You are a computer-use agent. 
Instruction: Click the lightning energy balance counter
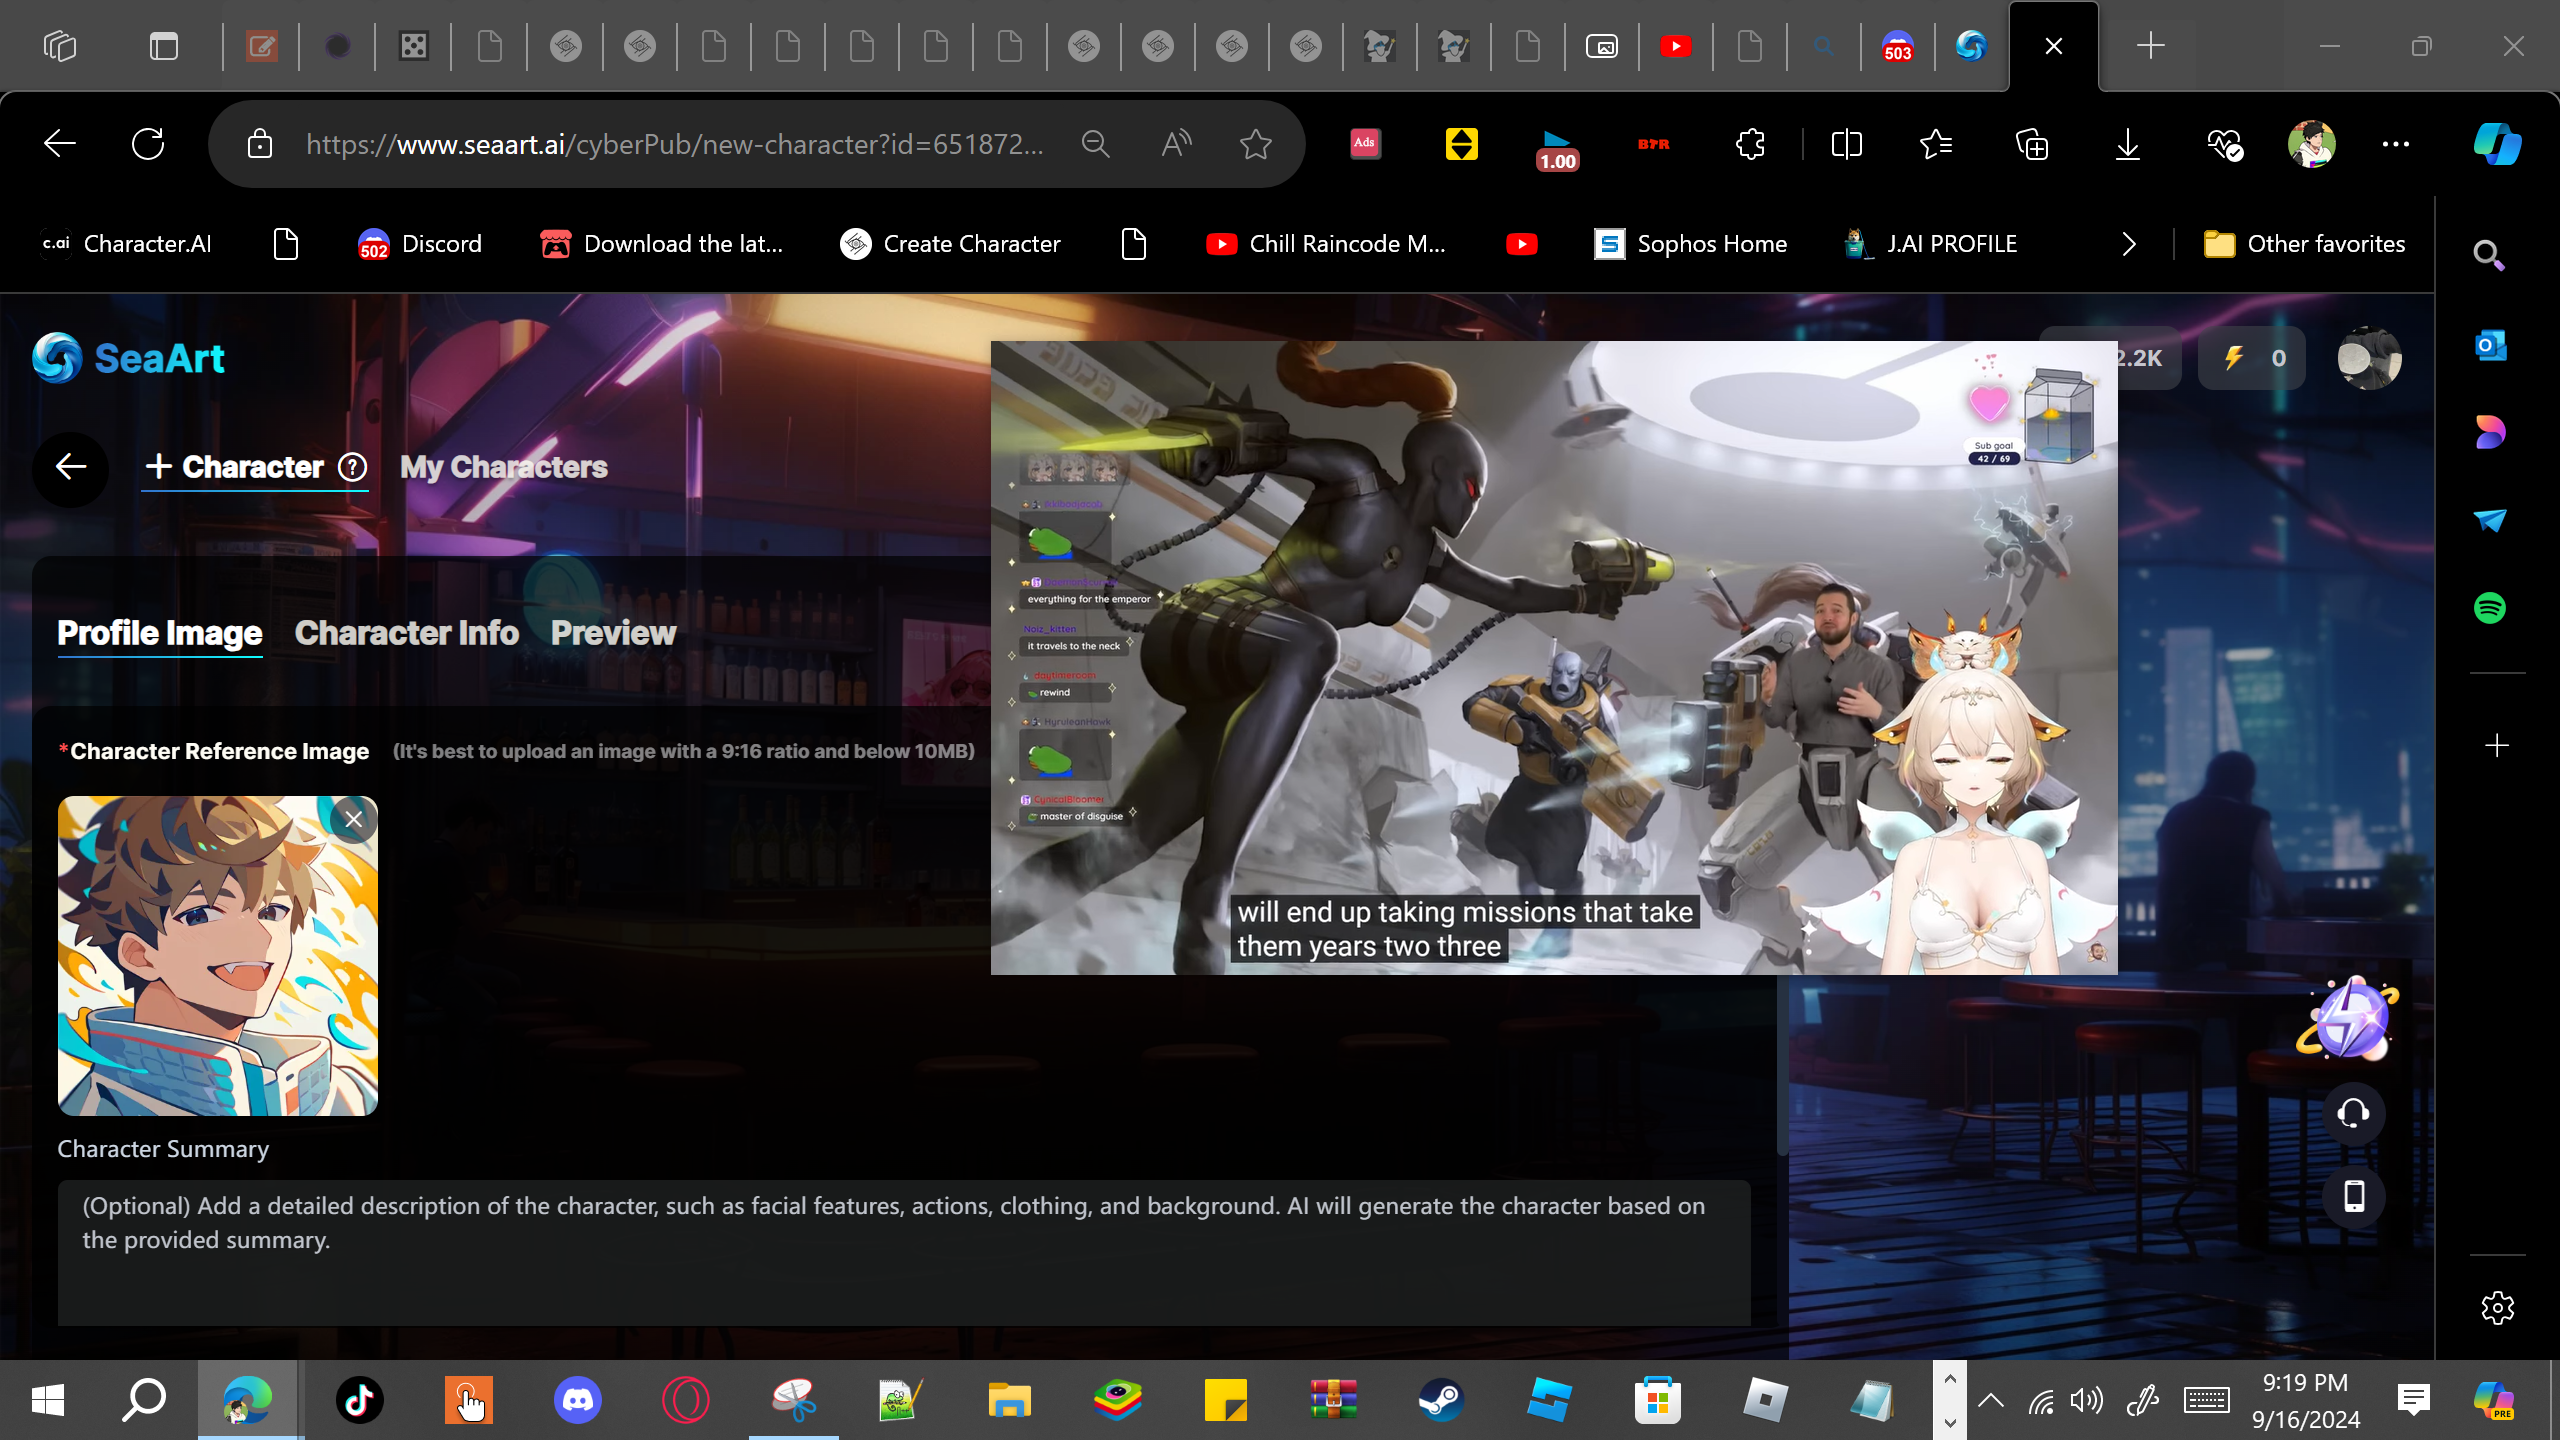pos(2252,358)
